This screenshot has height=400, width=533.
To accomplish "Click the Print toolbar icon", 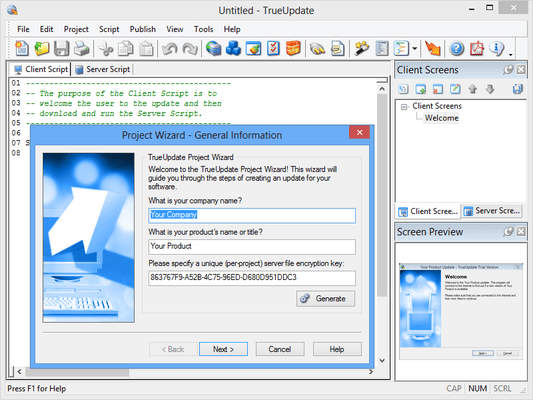I will pos(82,48).
